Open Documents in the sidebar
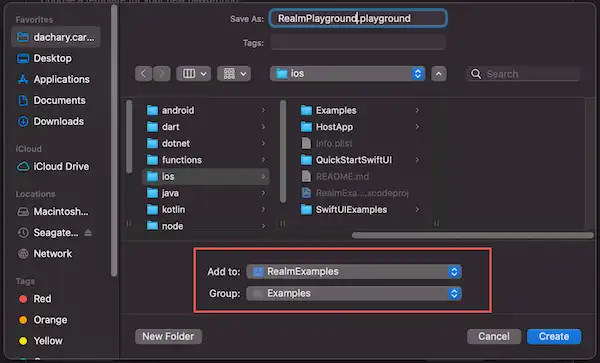 point(52,100)
